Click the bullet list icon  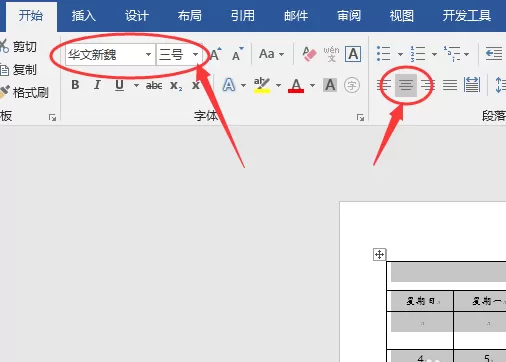[x=383, y=54]
